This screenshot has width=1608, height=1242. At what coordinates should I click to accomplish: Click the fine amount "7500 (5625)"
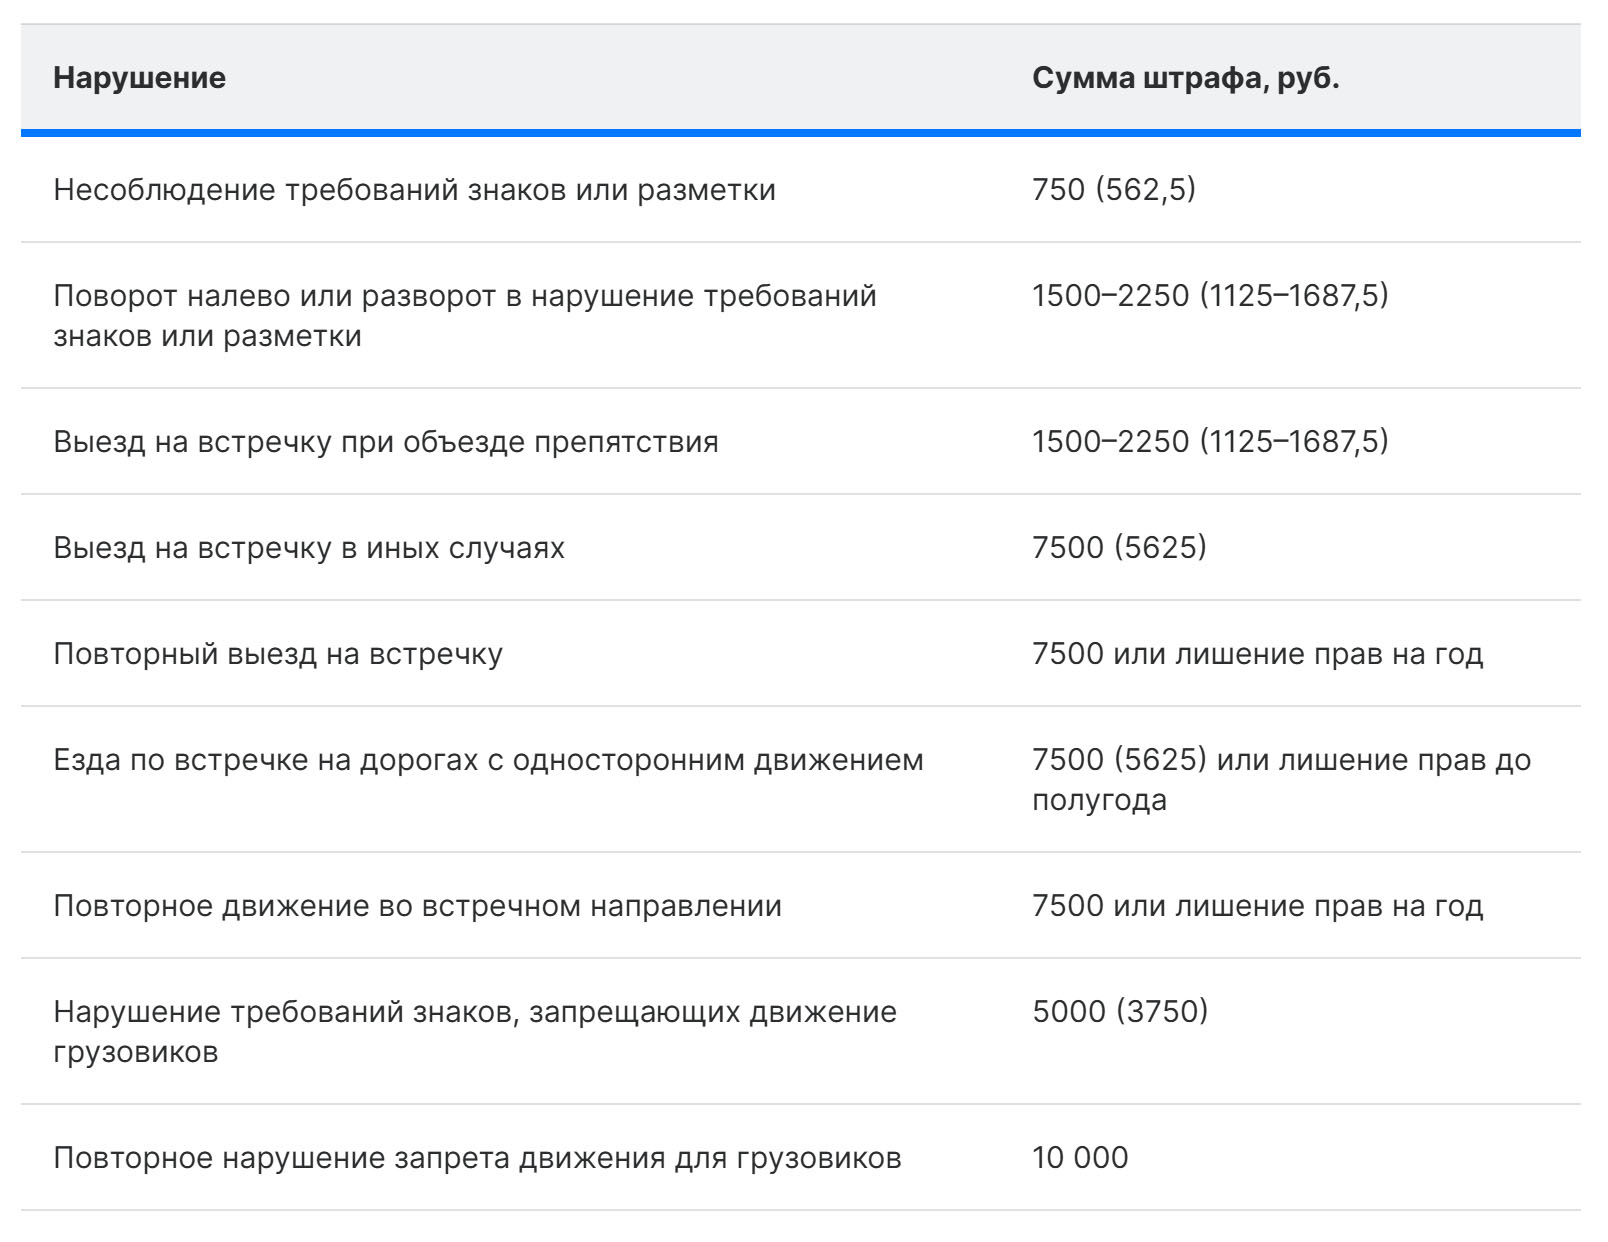(1119, 548)
